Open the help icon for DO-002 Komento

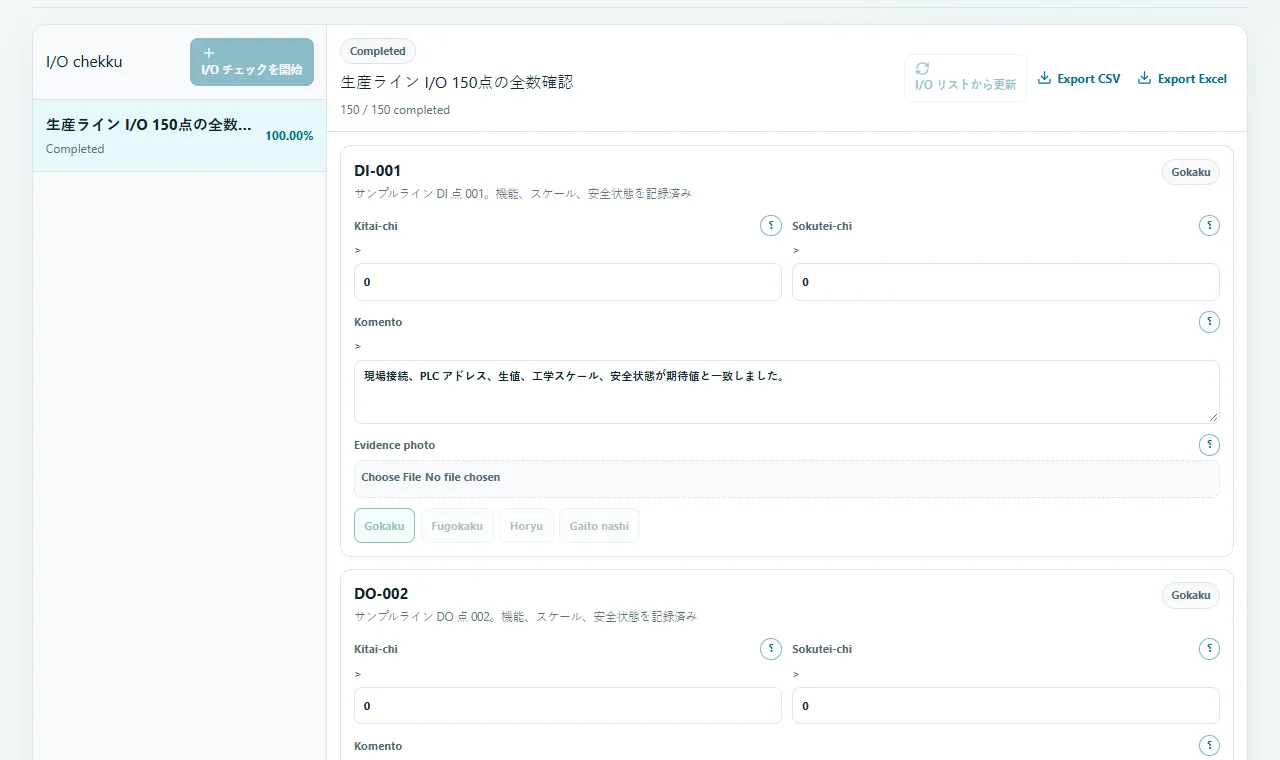[x=1209, y=746]
